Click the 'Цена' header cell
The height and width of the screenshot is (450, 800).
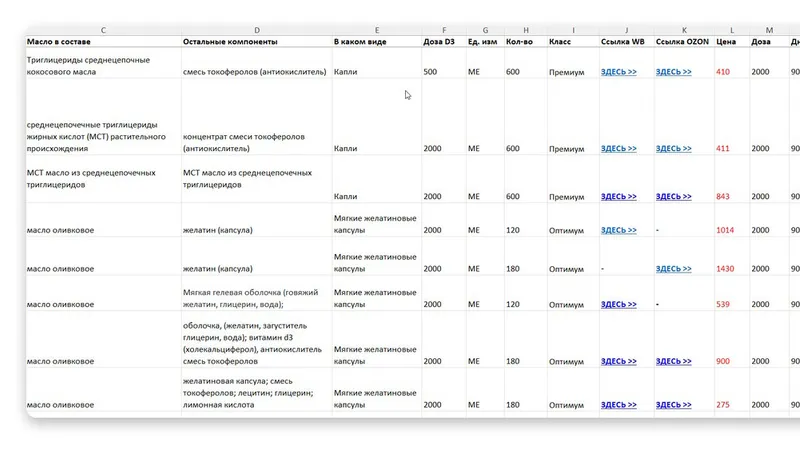(732, 42)
